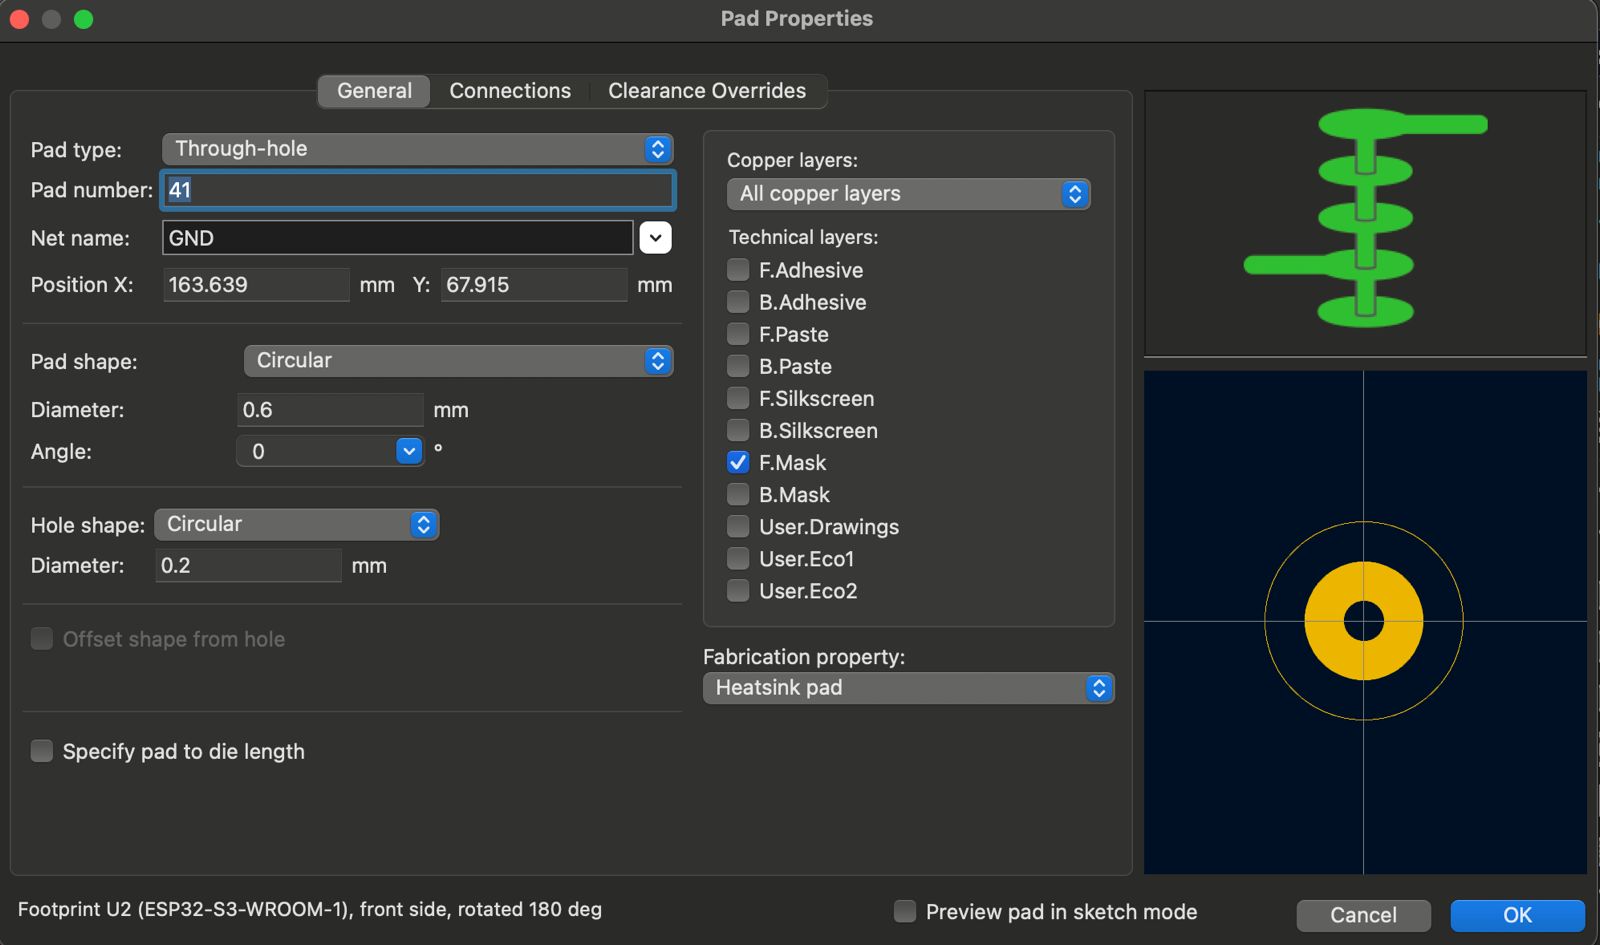This screenshot has height=945, width=1600.
Task: Click the pad stackup diagram image
Action: pyautogui.click(x=1365, y=222)
